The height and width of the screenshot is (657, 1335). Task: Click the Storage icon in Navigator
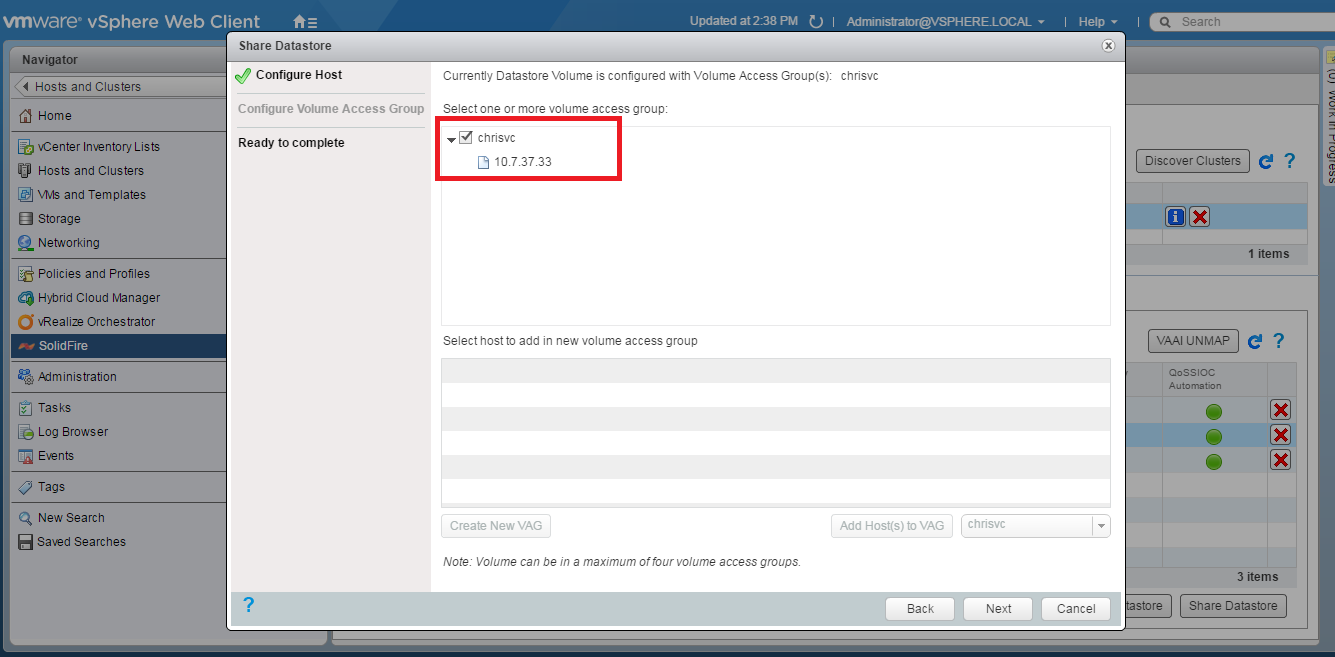pyautogui.click(x=26, y=219)
